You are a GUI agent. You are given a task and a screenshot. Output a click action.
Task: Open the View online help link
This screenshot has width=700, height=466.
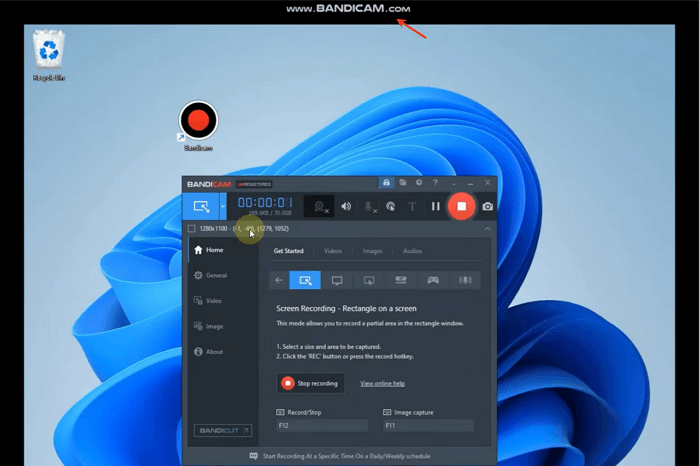[x=383, y=383]
